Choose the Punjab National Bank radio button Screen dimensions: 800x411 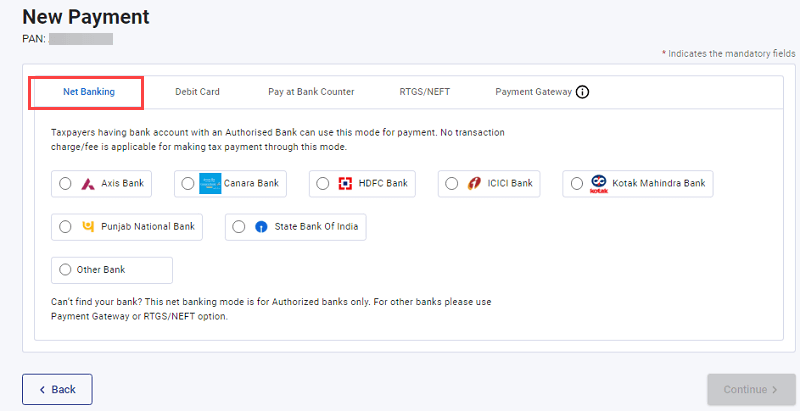coord(65,226)
